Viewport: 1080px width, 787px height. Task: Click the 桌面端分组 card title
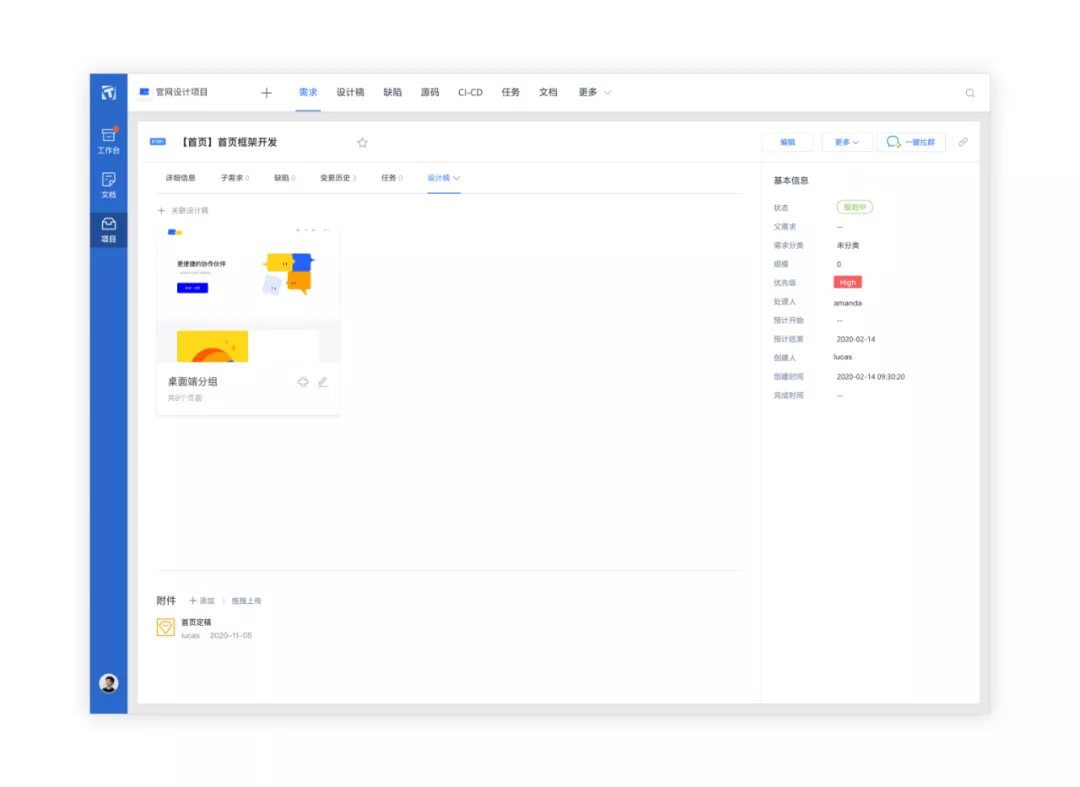(192, 381)
